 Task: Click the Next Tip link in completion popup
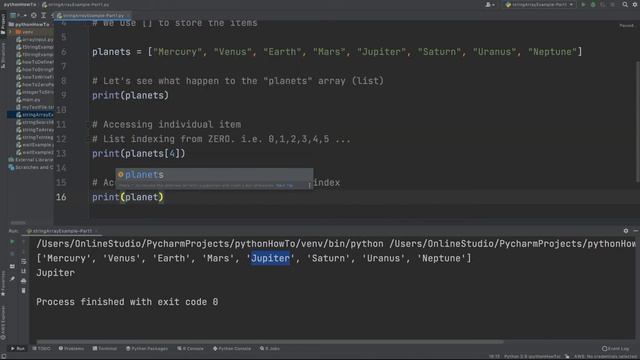coord(284,185)
